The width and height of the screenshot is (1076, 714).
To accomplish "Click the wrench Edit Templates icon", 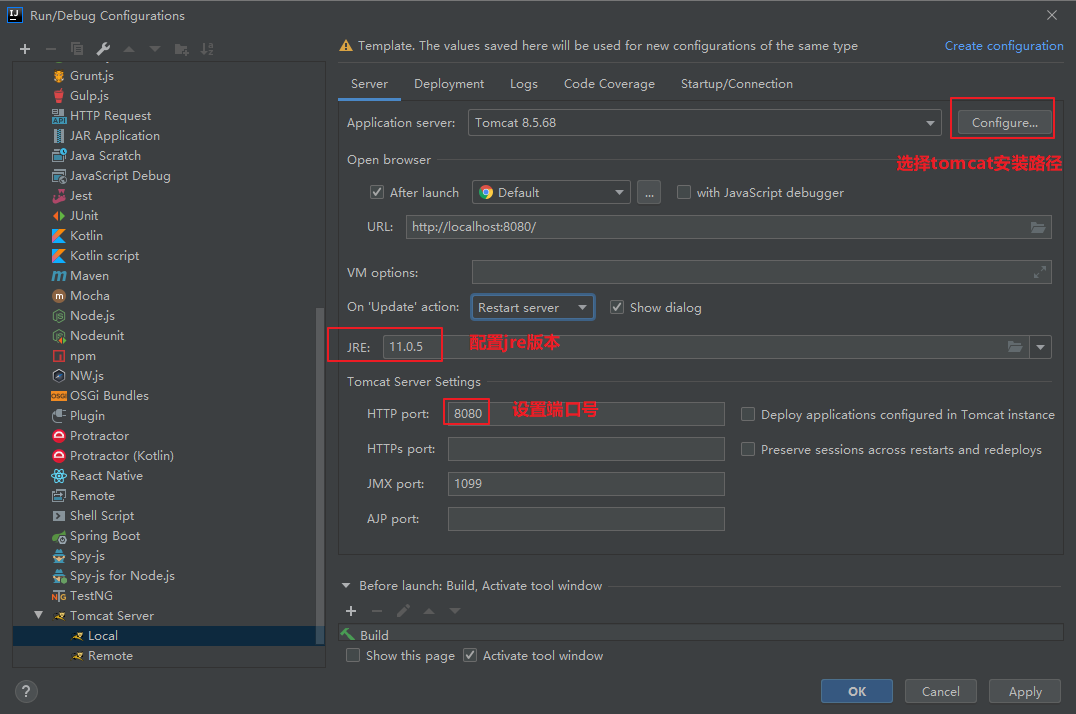I will (103, 49).
